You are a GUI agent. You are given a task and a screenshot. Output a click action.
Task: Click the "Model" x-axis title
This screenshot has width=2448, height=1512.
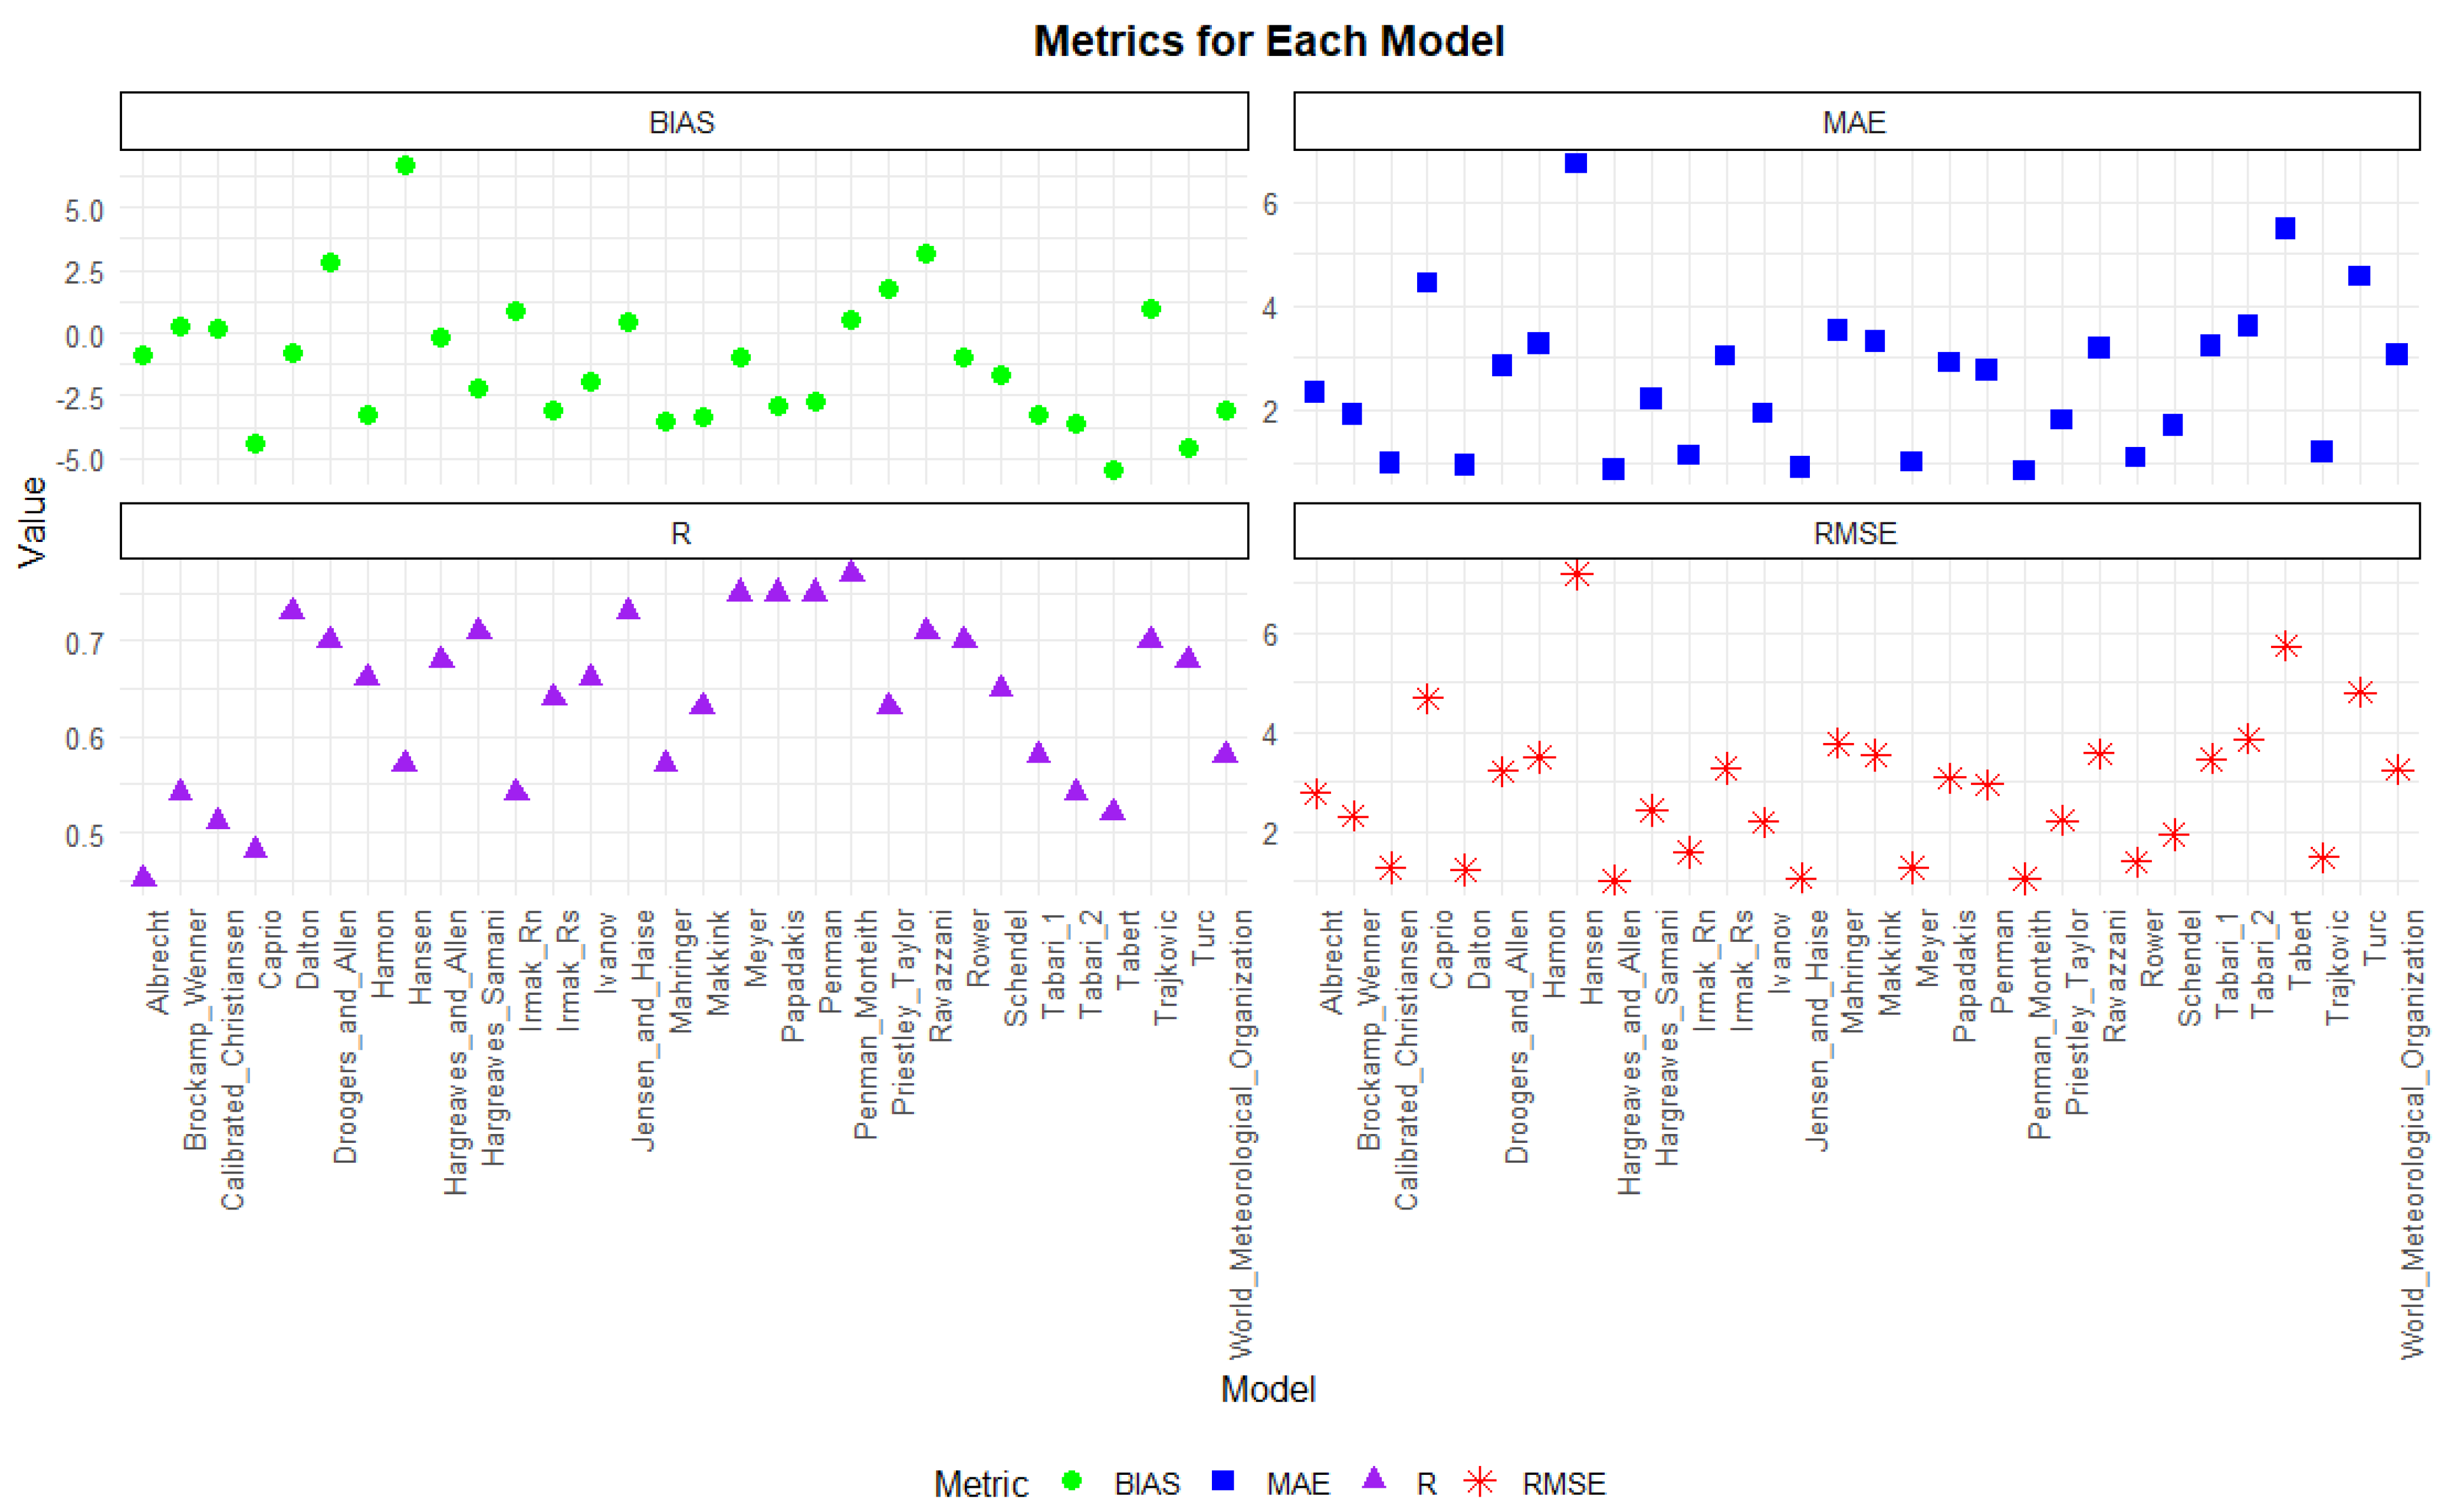[x=1268, y=1389]
